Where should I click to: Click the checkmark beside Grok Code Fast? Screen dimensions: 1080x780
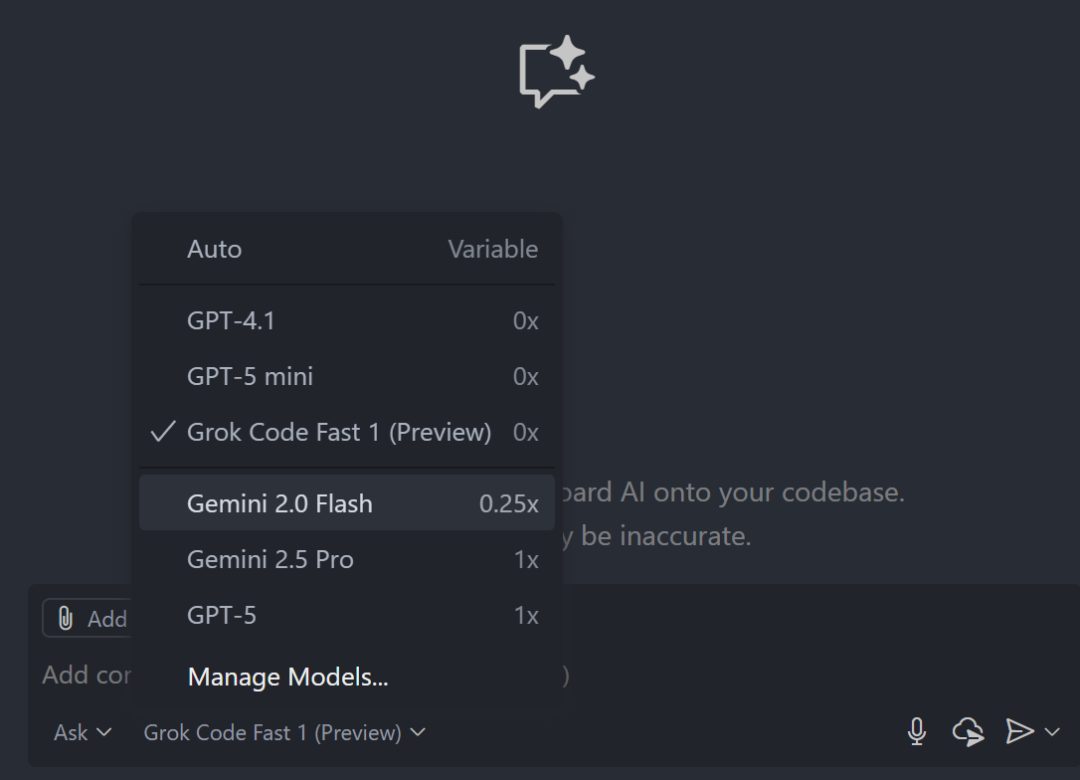[163, 432]
